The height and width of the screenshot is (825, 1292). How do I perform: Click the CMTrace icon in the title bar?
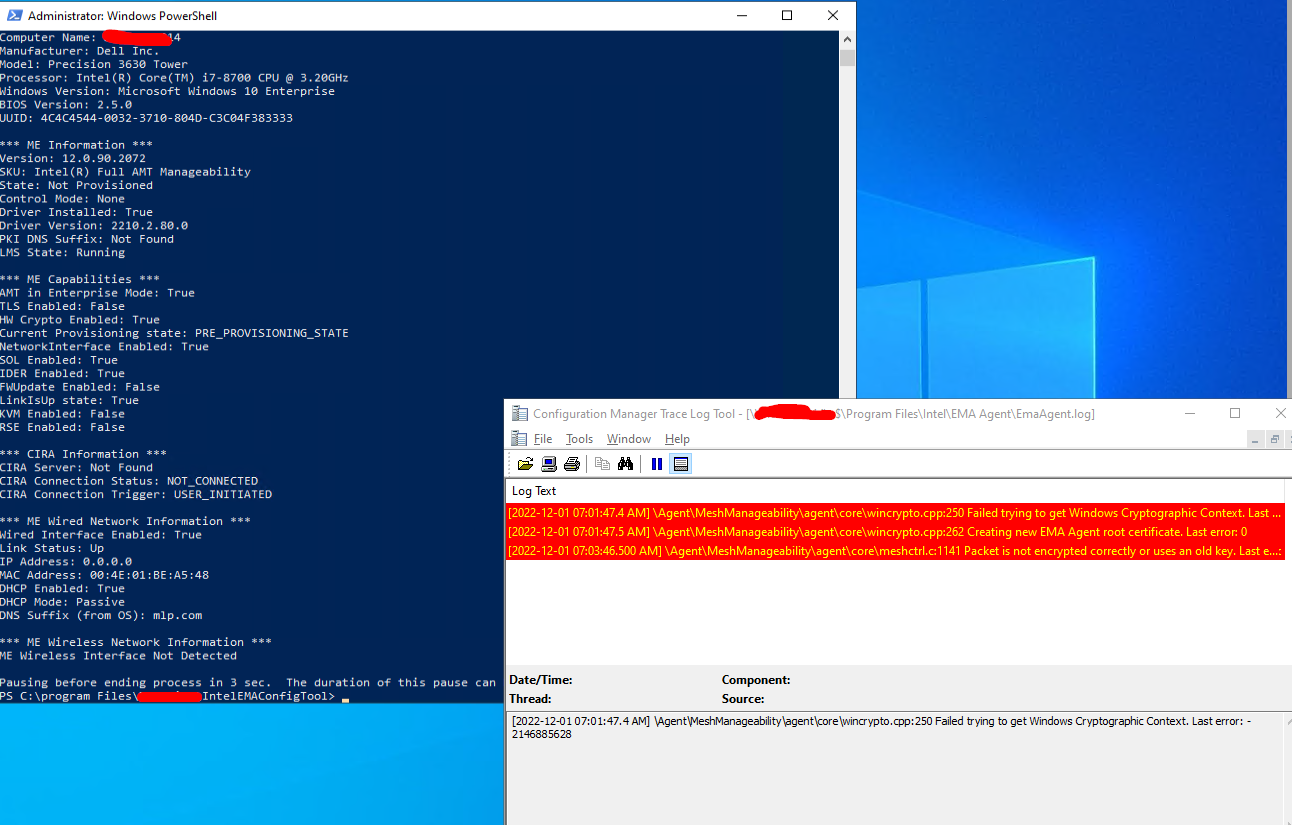point(519,413)
